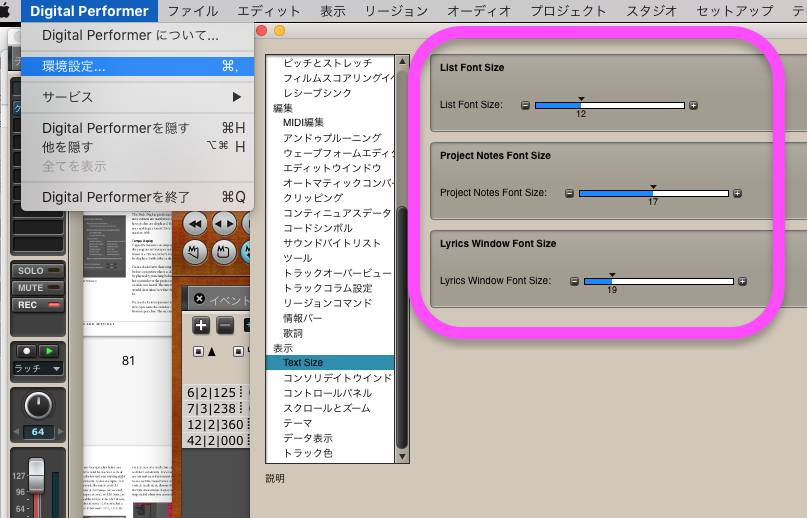The height and width of the screenshot is (518, 807).
Task: Click the rewind transport button
Action: pyautogui.click(x=195, y=223)
